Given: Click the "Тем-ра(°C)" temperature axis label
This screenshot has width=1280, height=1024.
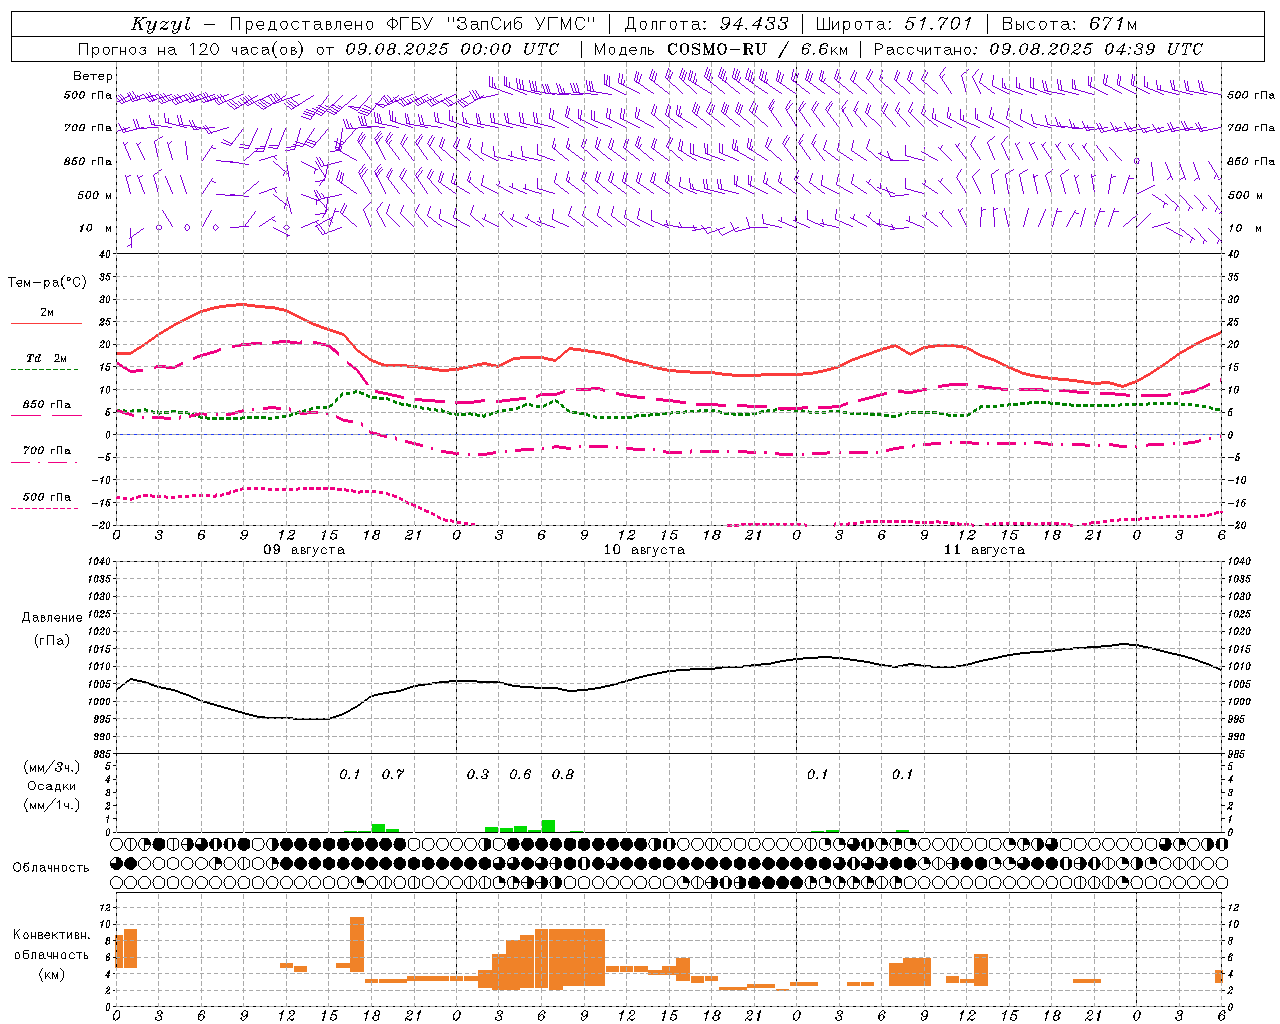Looking at the screenshot, I should point(47,283).
